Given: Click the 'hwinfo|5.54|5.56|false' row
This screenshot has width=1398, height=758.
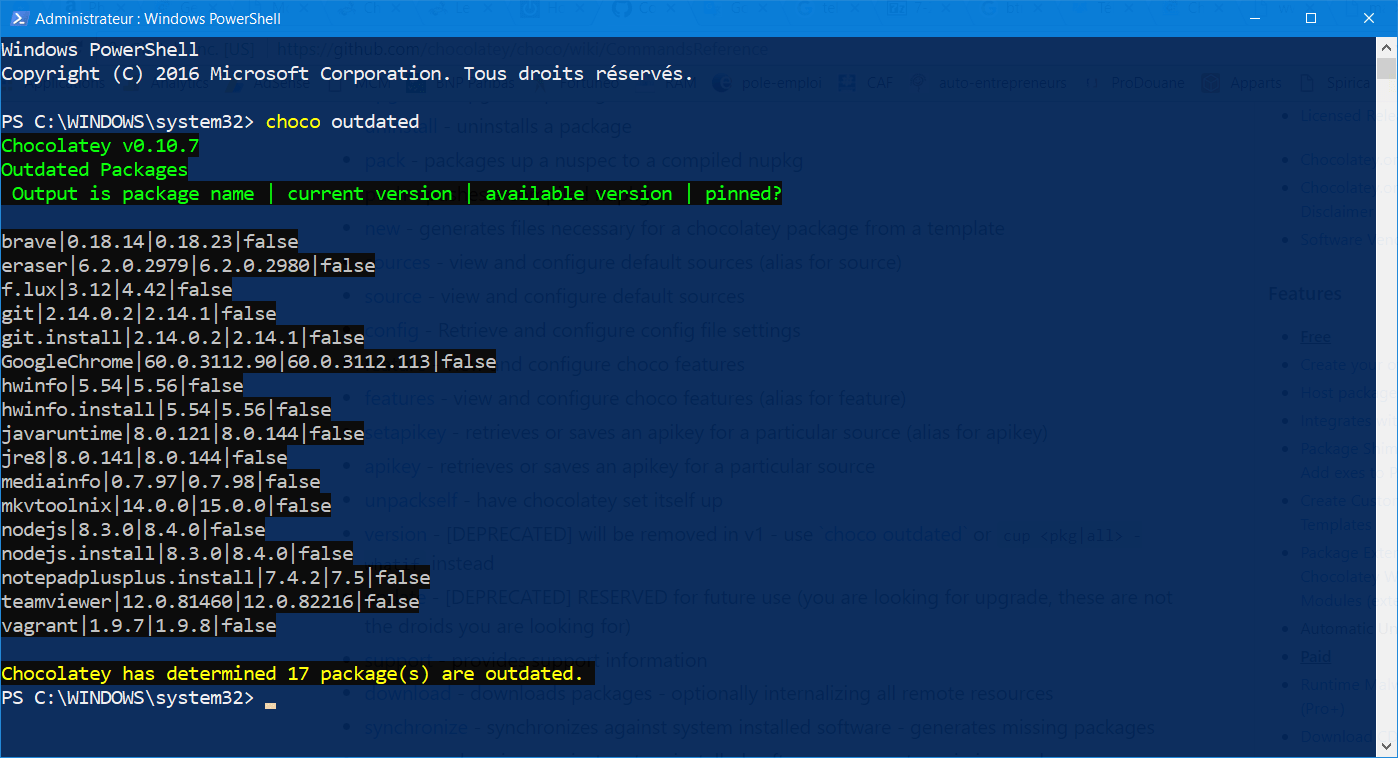Looking at the screenshot, I should pyautogui.click(x=122, y=386).
